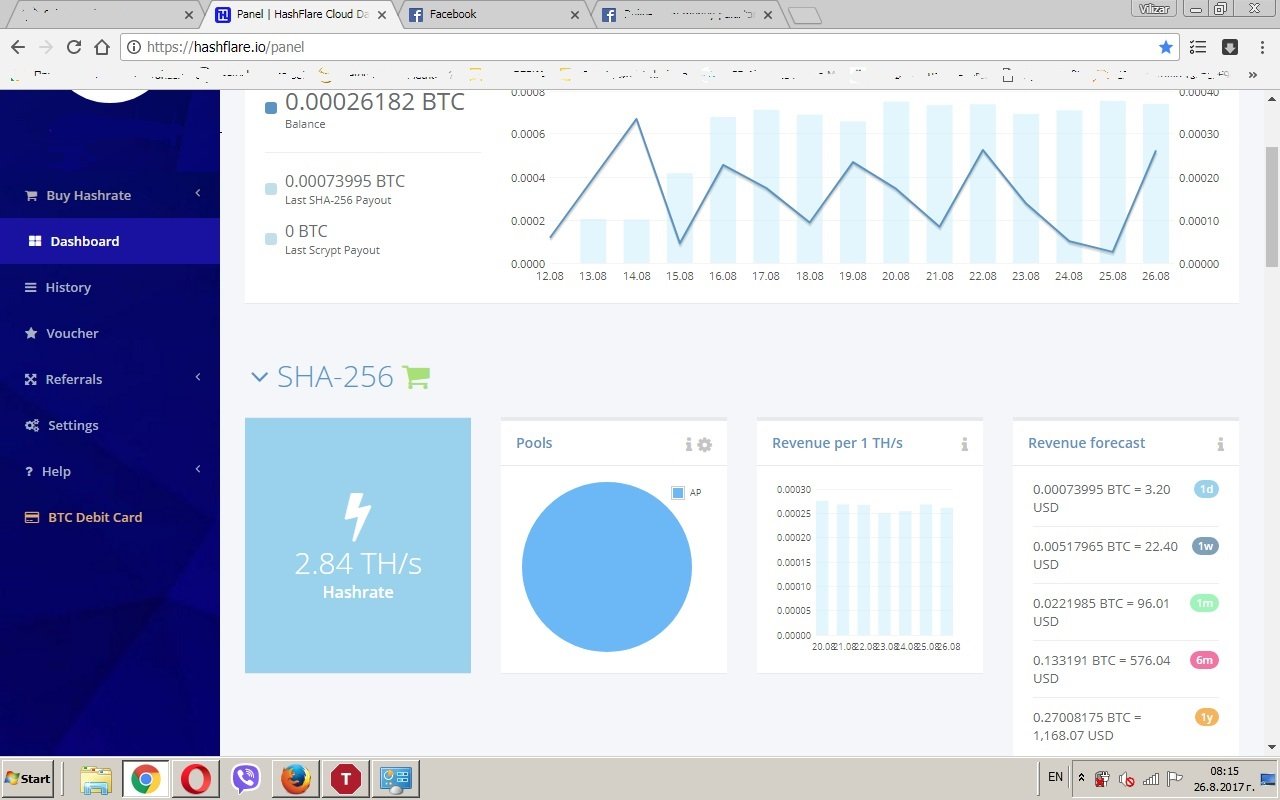Image resolution: width=1280 pixels, height=800 pixels.
Task: Open the Pools info icon
Action: [x=688, y=444]
